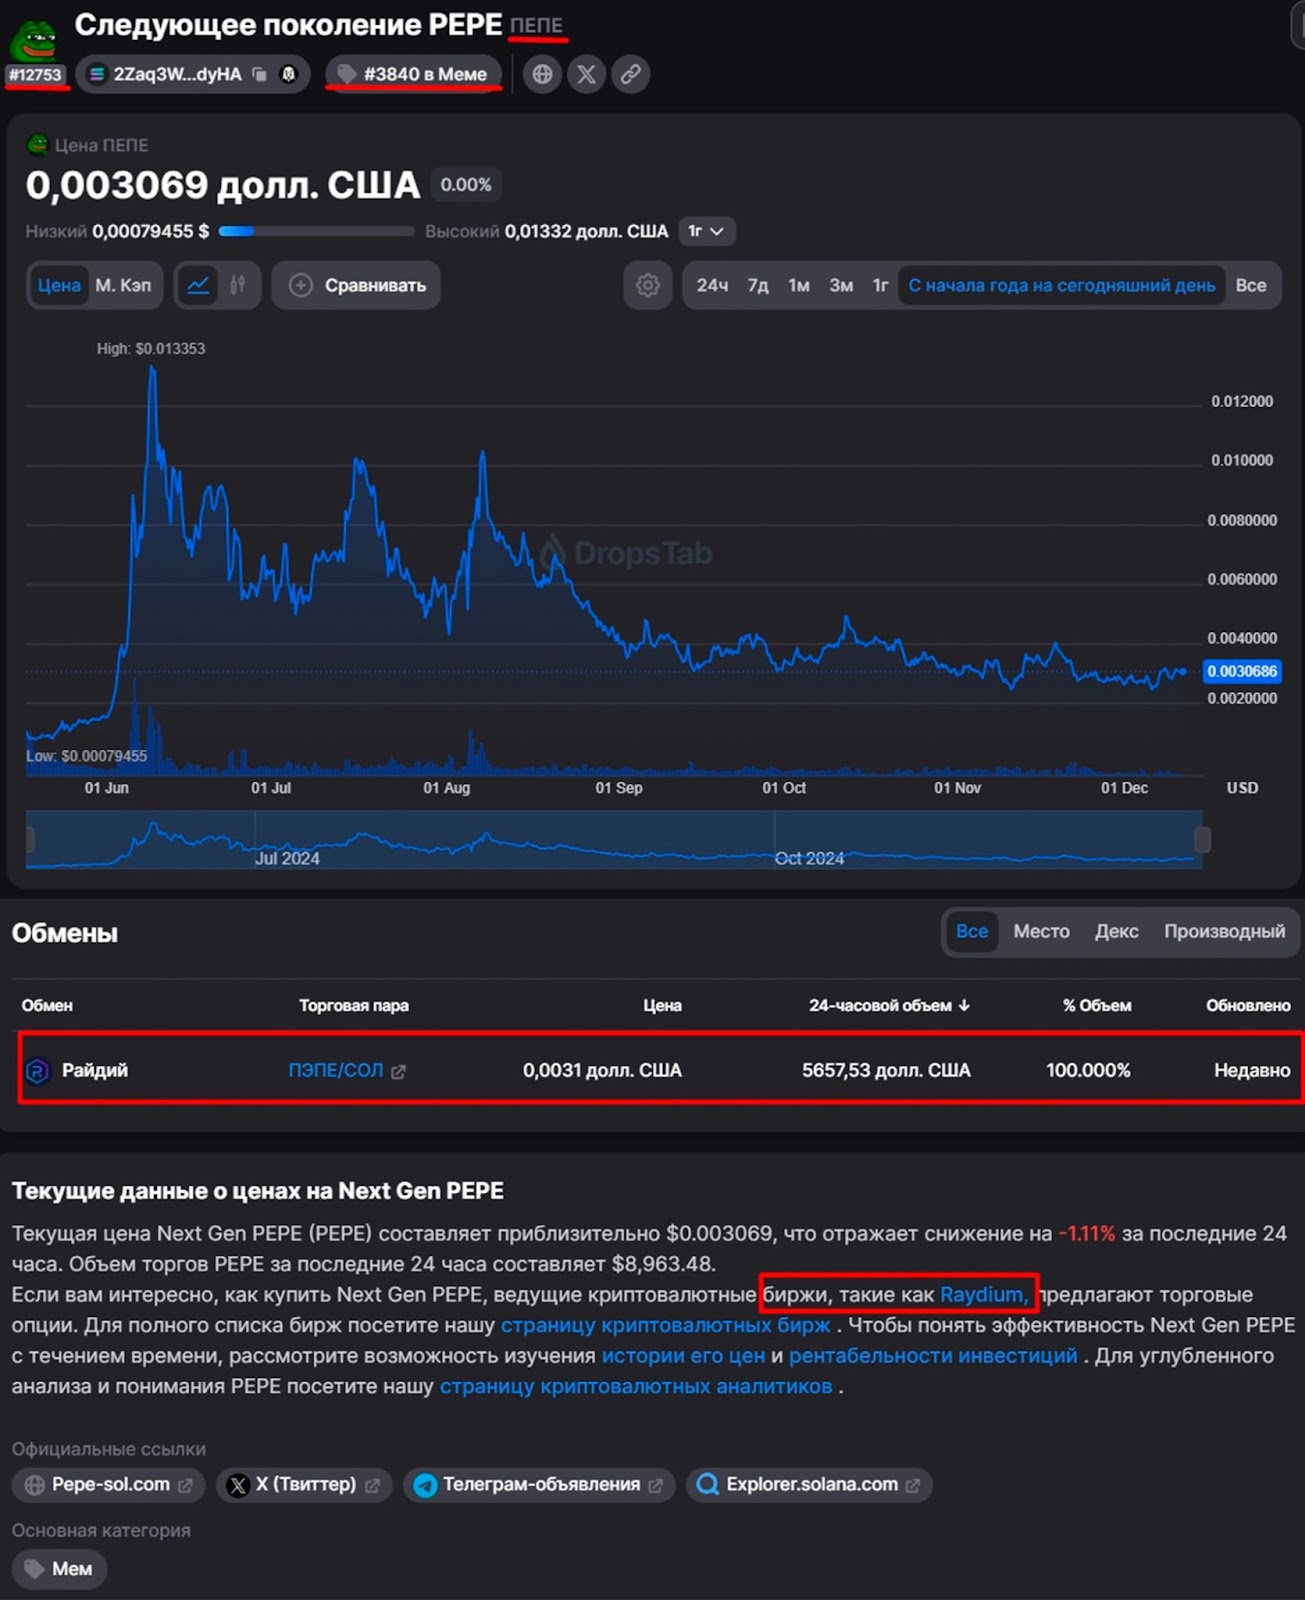This screenshot has width=1305, height=1600.
Task: Open chart settings gear
Action: click(x=648, y=285)
